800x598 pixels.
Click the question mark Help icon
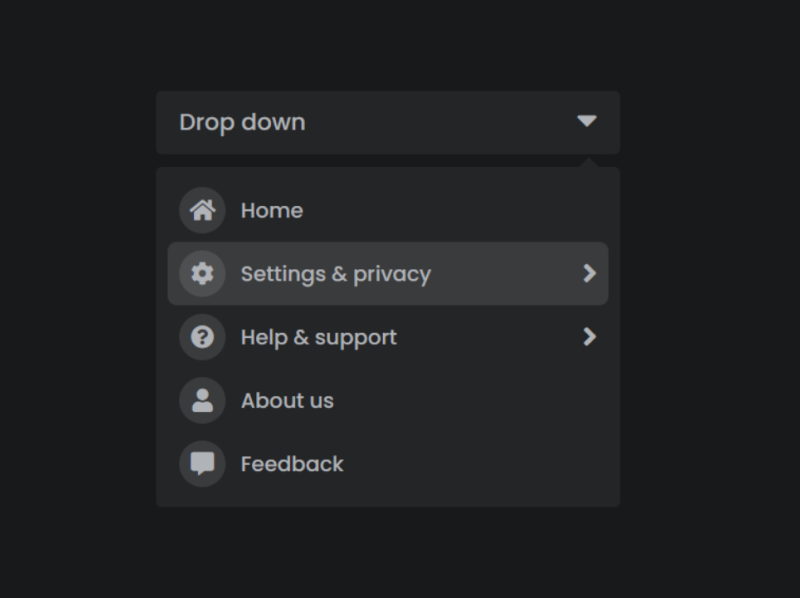point(203,337)
